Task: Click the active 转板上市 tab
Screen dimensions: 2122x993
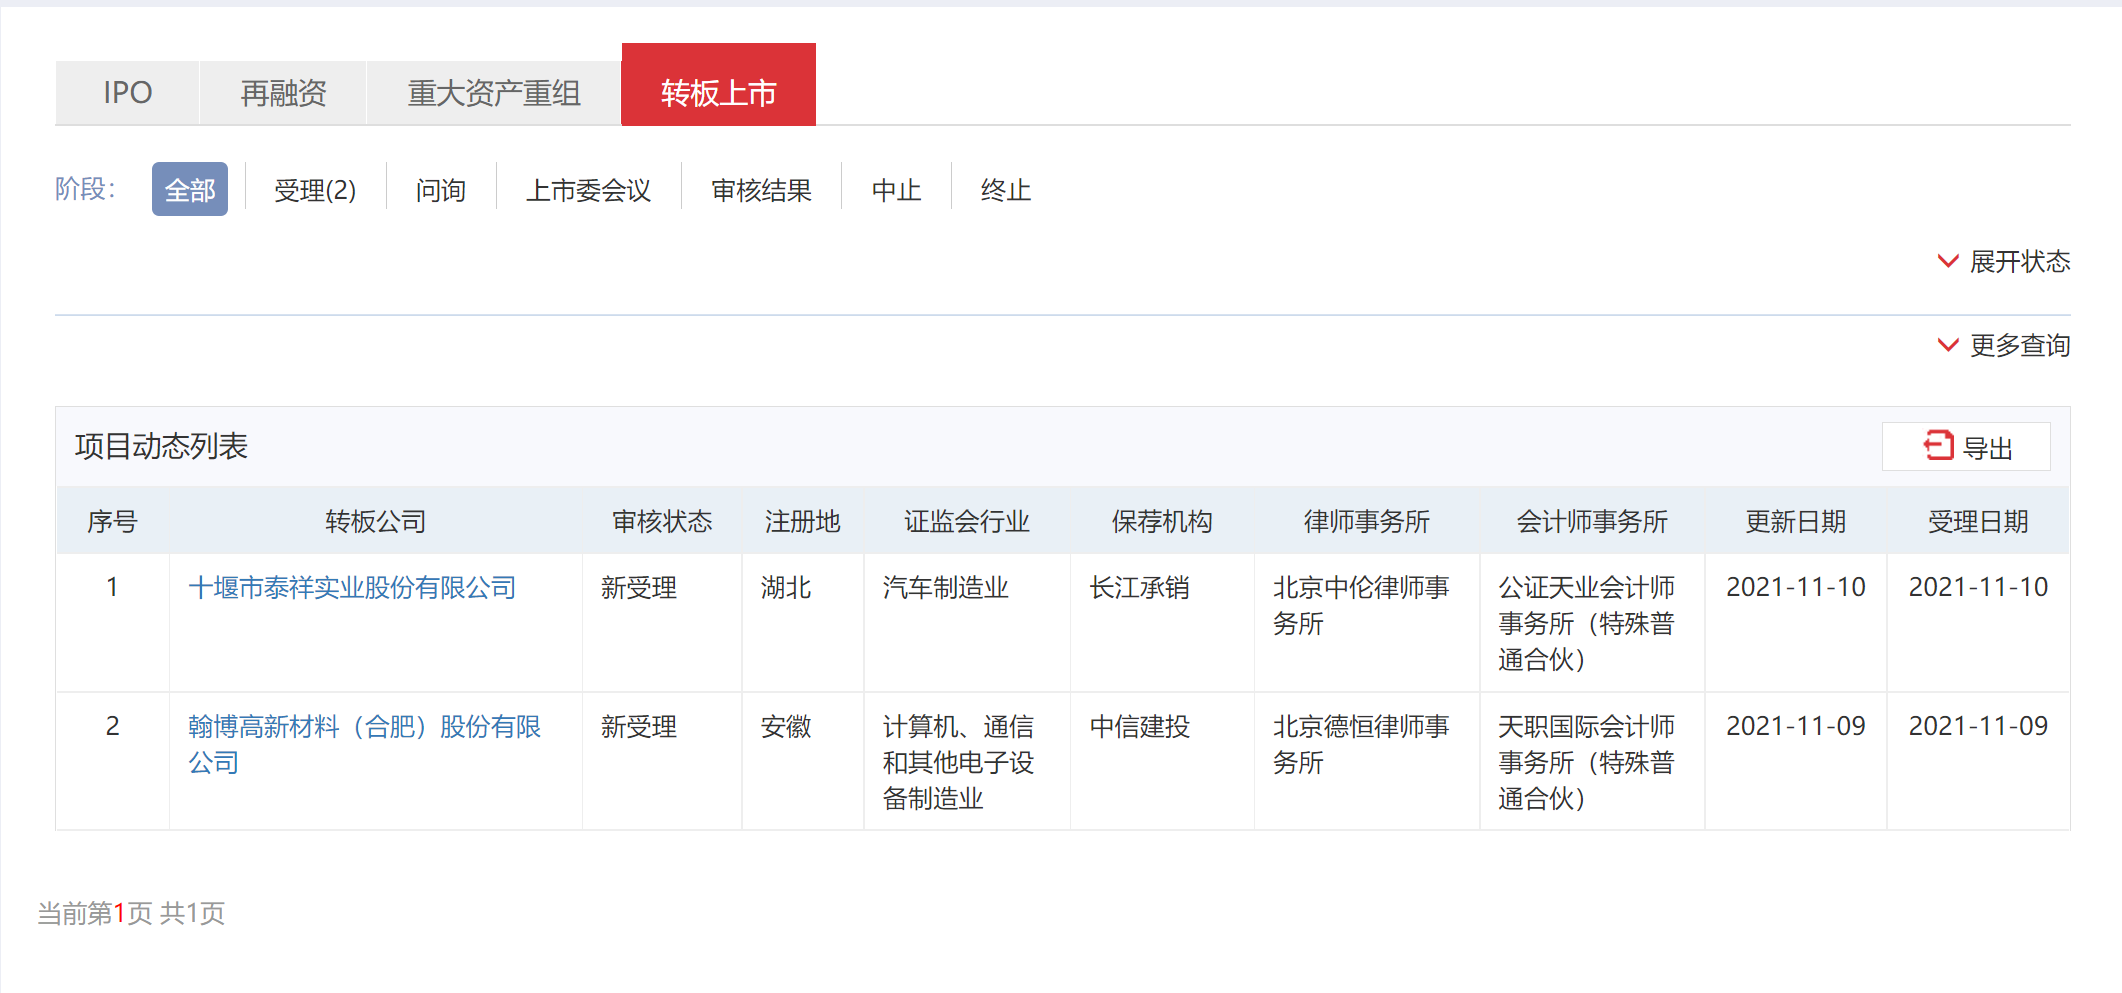Action: tap(718, 93)
